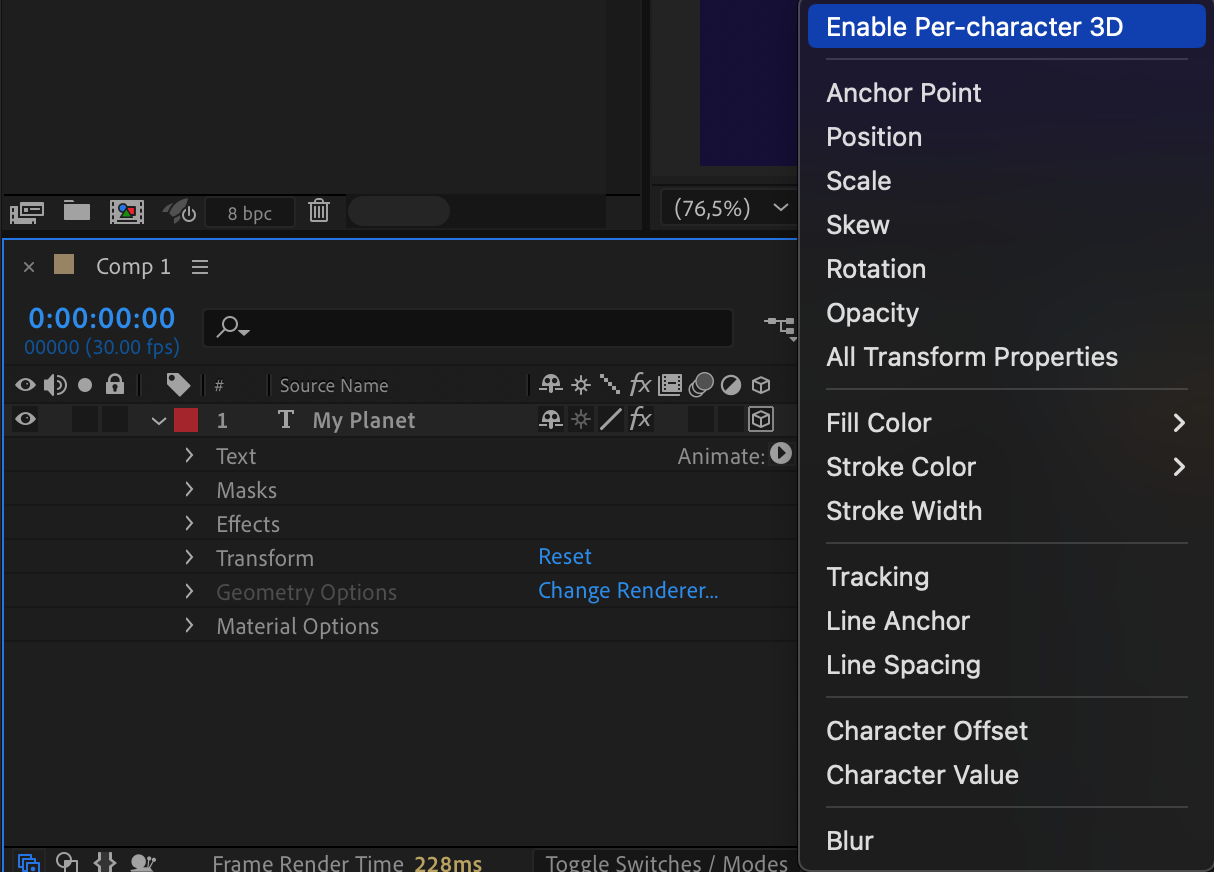Viewport: 1214px width, 872px height.
Task: Hide the My Planet layer
Action: tap(25, 420)
